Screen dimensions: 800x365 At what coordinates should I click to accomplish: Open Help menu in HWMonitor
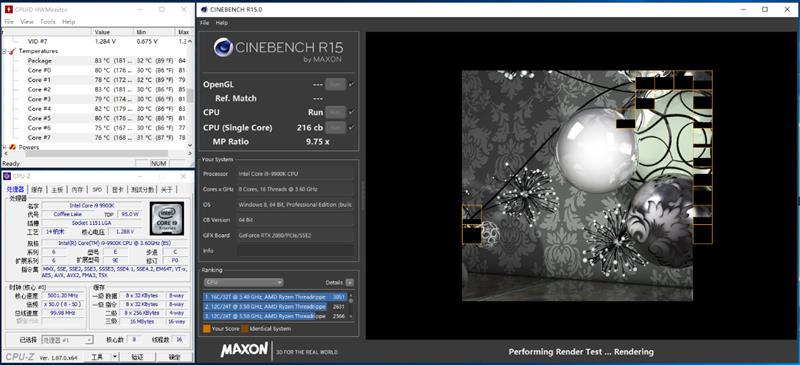coord(68,22)
